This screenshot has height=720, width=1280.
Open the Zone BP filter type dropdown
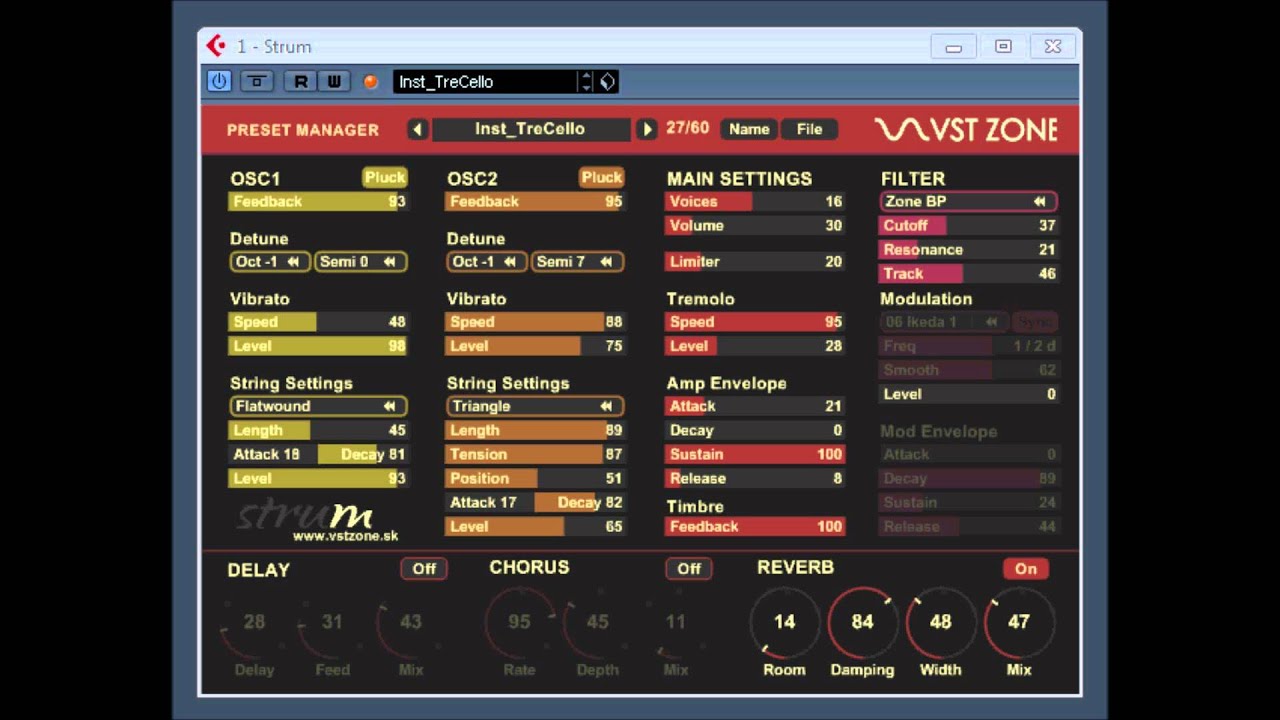(x=969, y=201)
